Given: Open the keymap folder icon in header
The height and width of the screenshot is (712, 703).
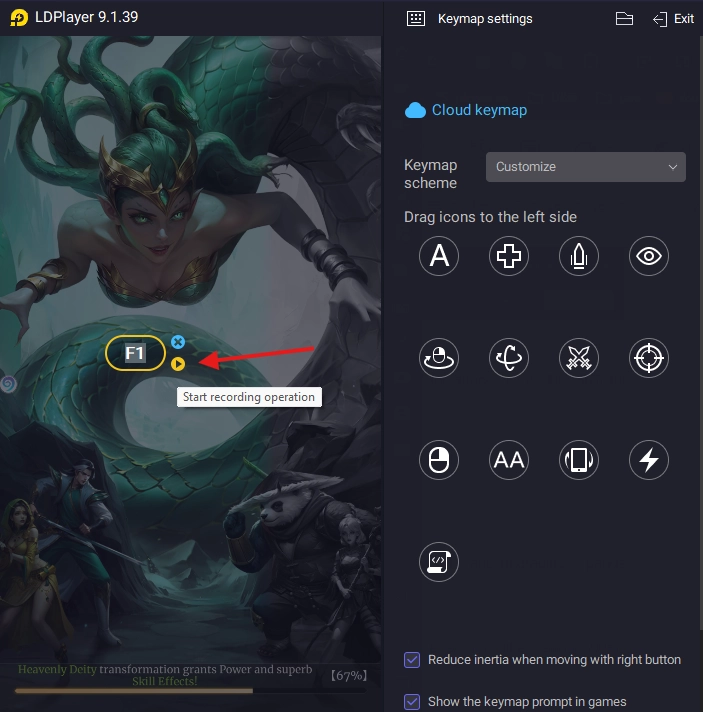Looking at the screenshot, I should coord(624,19).
